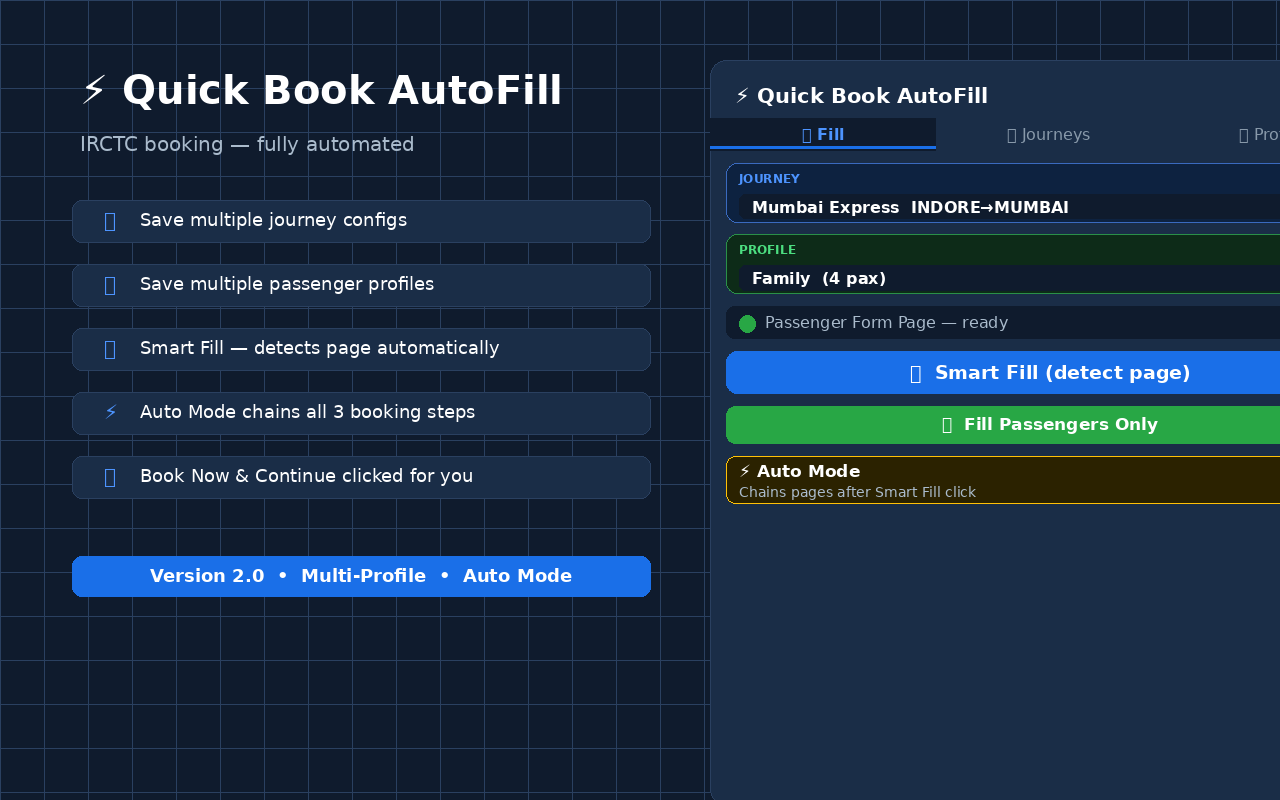This screenshot has height=800, width=1280.
Task: Click Fill Passengers Only button
Action: (1003, 425)
